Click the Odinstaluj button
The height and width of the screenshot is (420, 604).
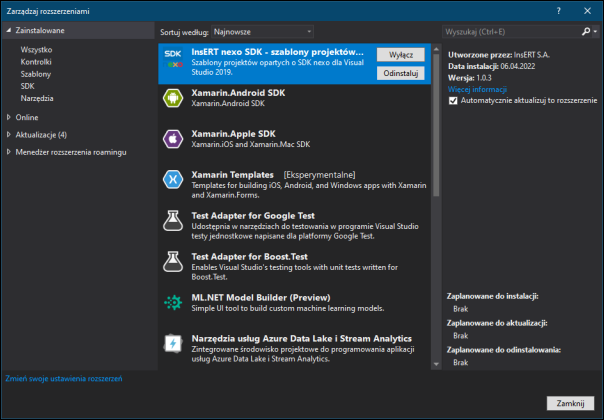[402, 74]
